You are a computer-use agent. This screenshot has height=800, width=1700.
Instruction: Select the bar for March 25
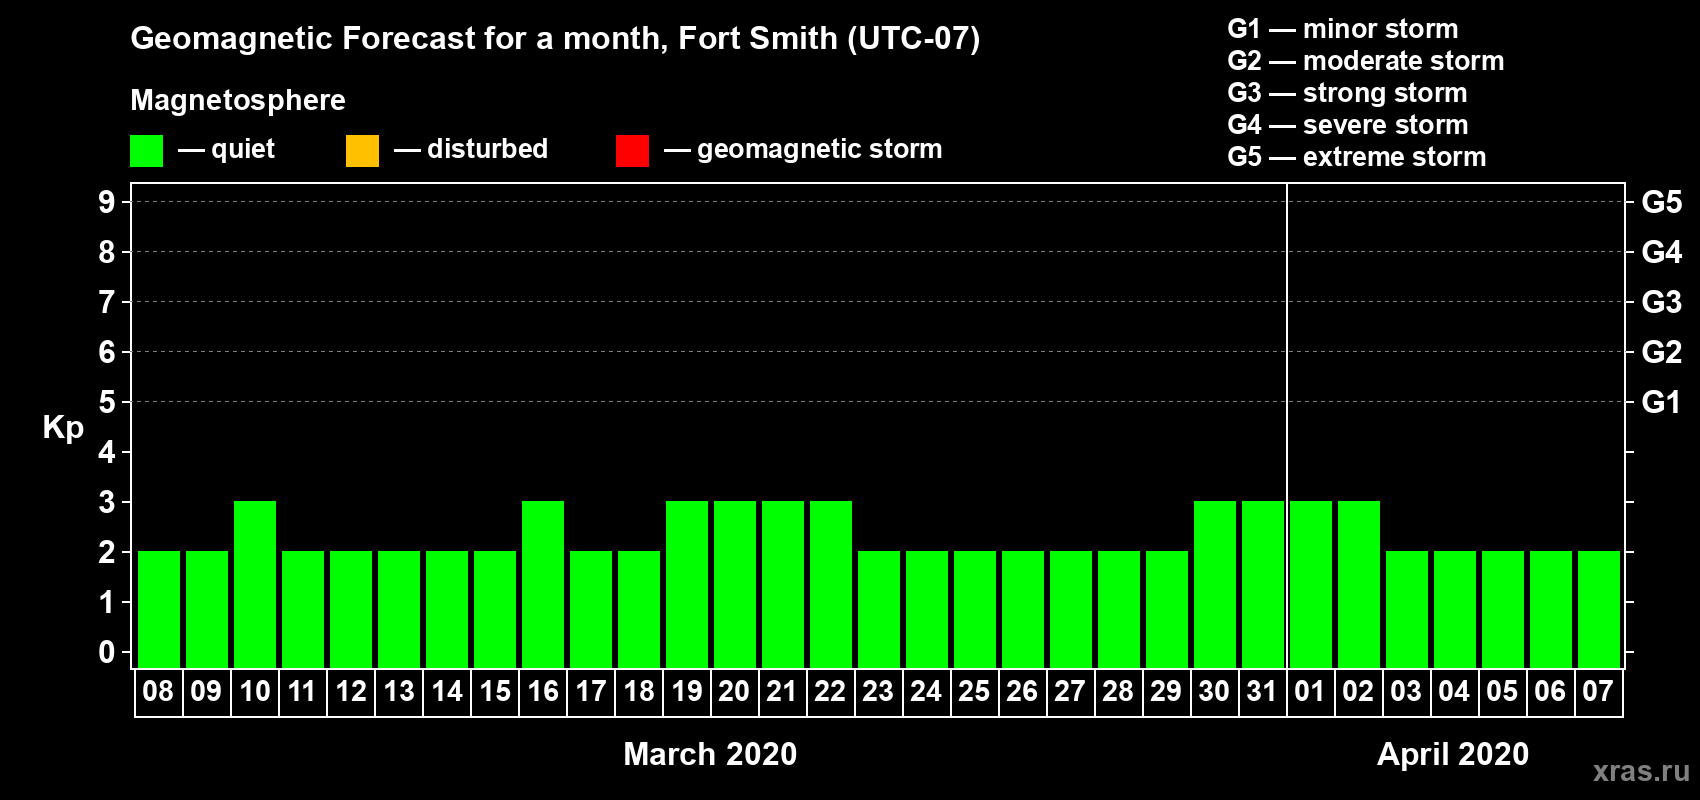point(975,609)
